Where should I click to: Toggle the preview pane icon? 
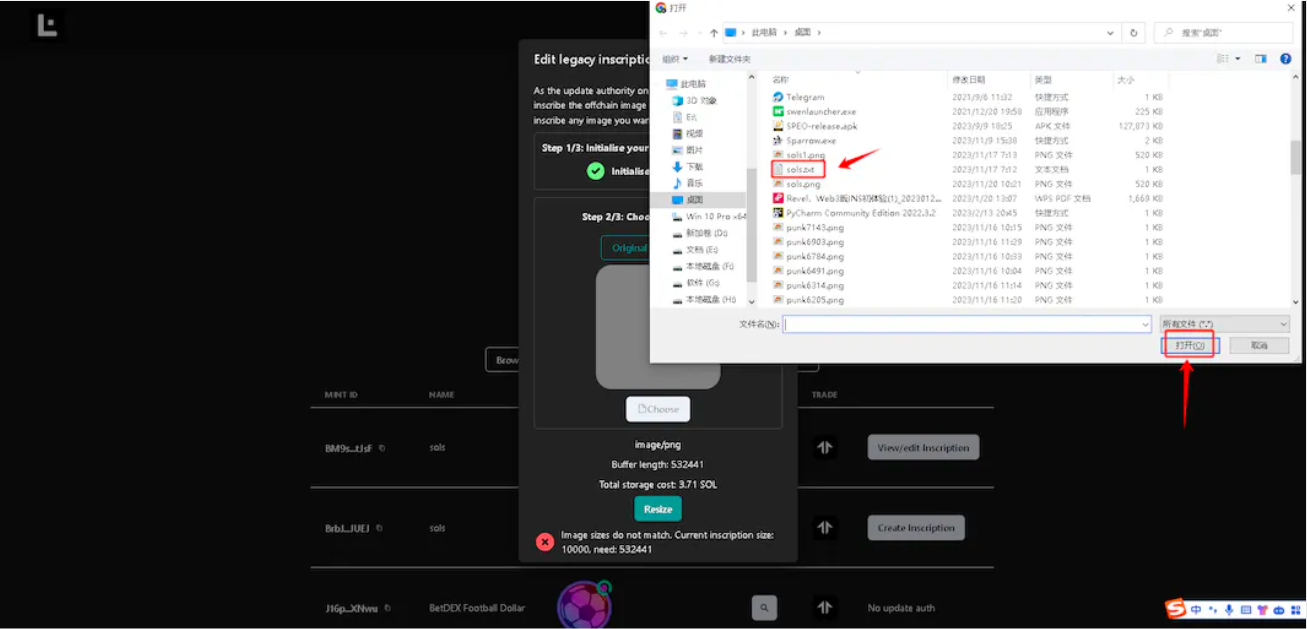[x=1260, y=59]
